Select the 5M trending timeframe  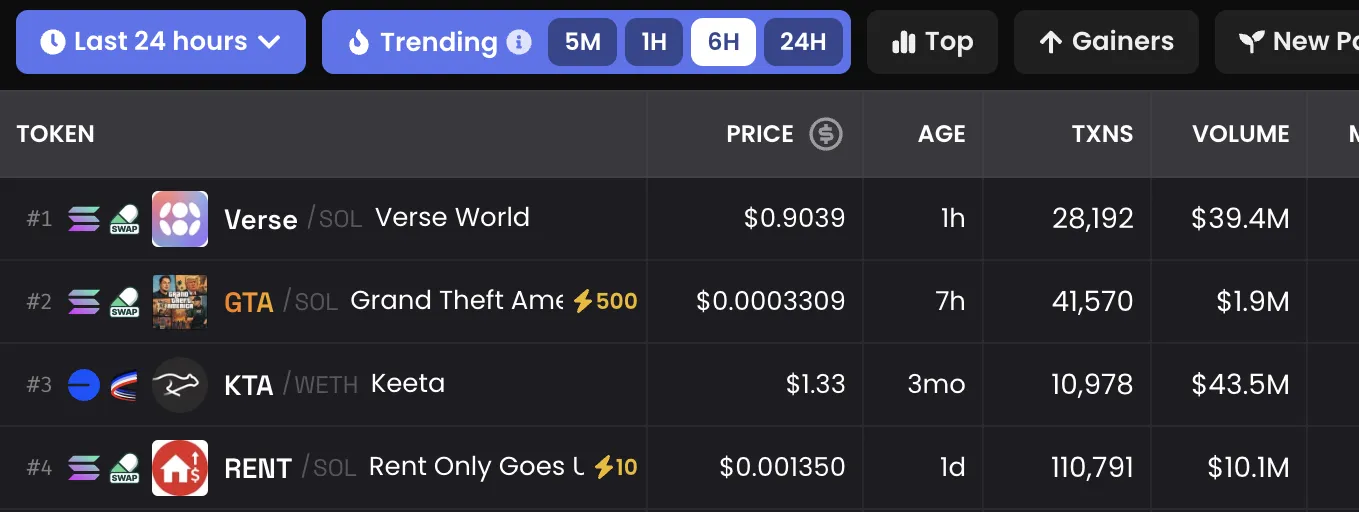(582, 42)
